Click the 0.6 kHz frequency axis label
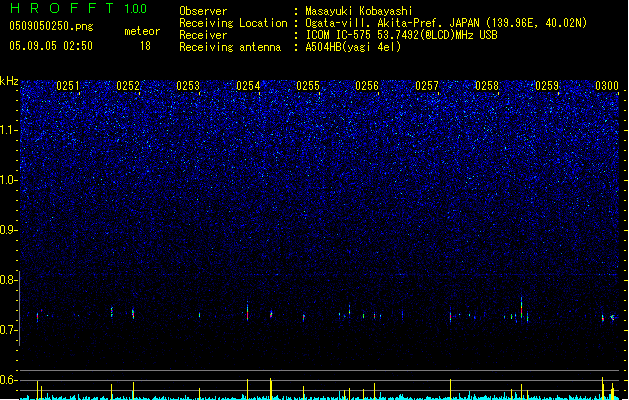629x400 pixels. (x=9, y=380)
